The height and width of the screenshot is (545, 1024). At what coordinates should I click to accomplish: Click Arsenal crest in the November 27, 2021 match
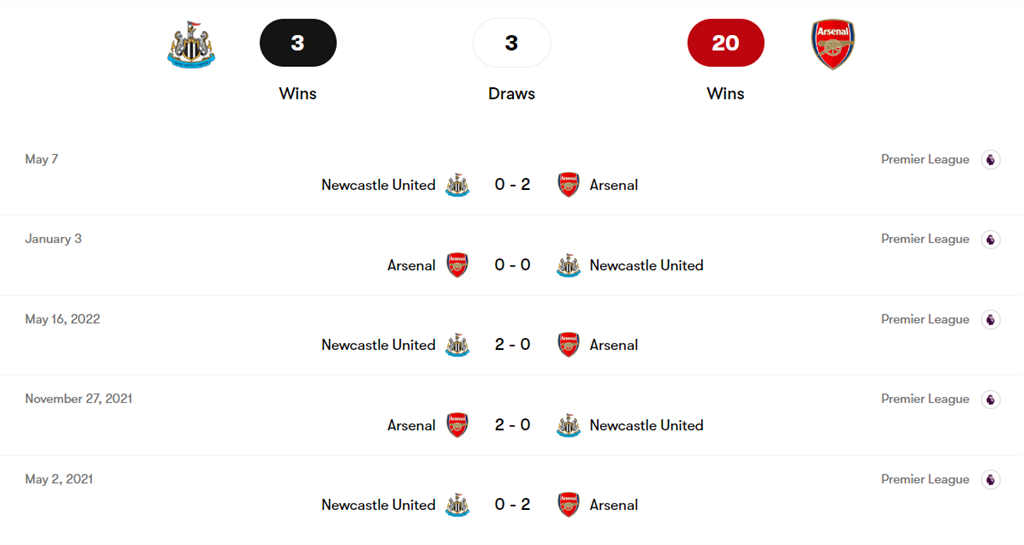click(457, 425)
